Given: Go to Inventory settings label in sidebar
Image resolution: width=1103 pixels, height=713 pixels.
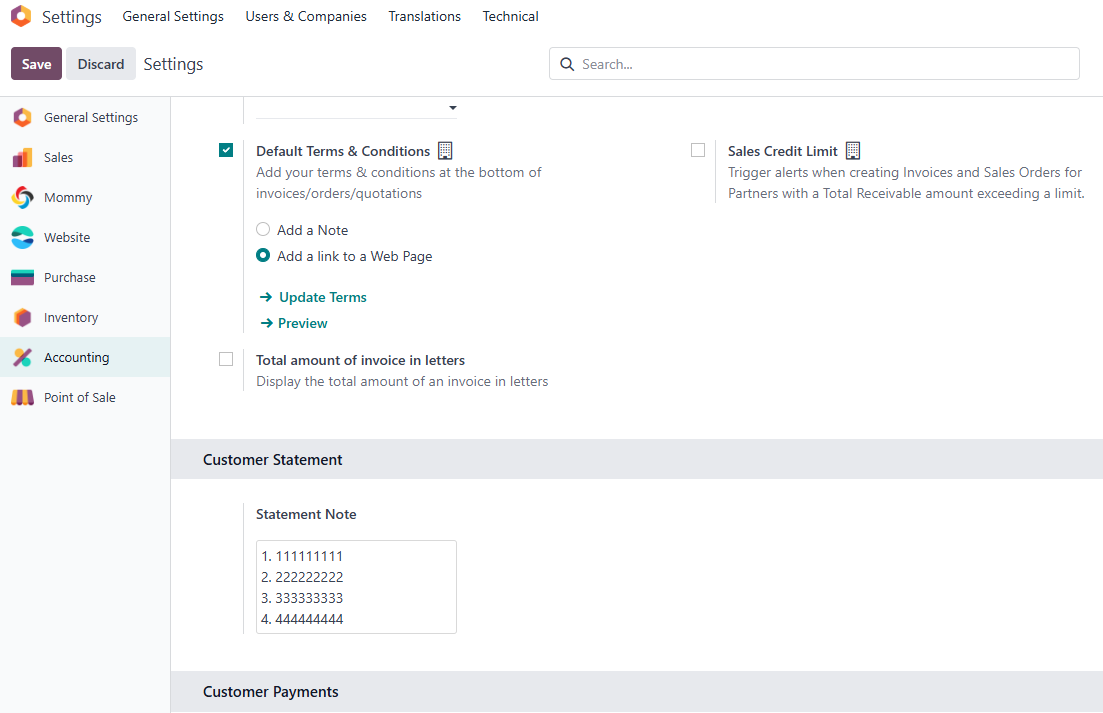Looking at the screenshot, I should pos(71,318).
